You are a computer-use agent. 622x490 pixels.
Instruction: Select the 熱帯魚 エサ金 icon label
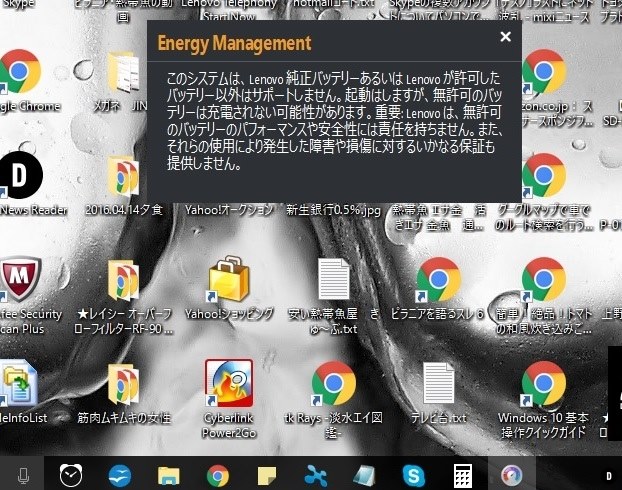pos(438,217)
